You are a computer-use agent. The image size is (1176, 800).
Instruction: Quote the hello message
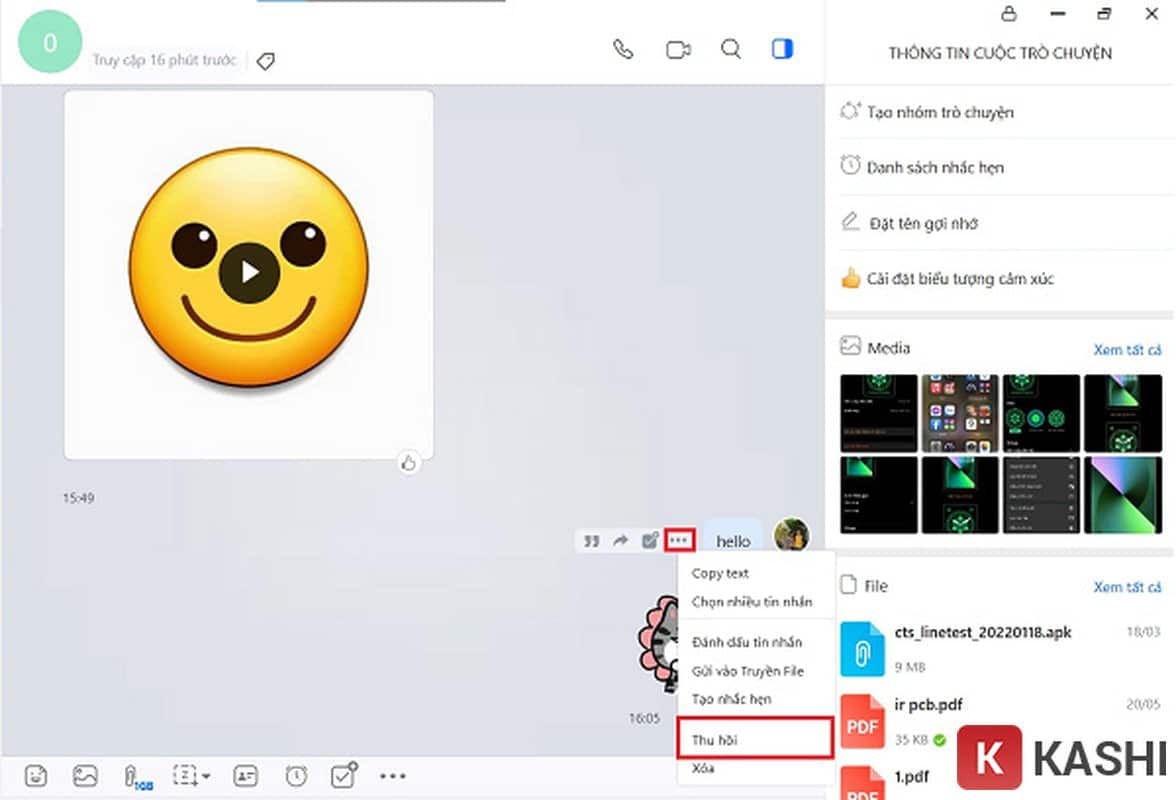tap(592, 540)
